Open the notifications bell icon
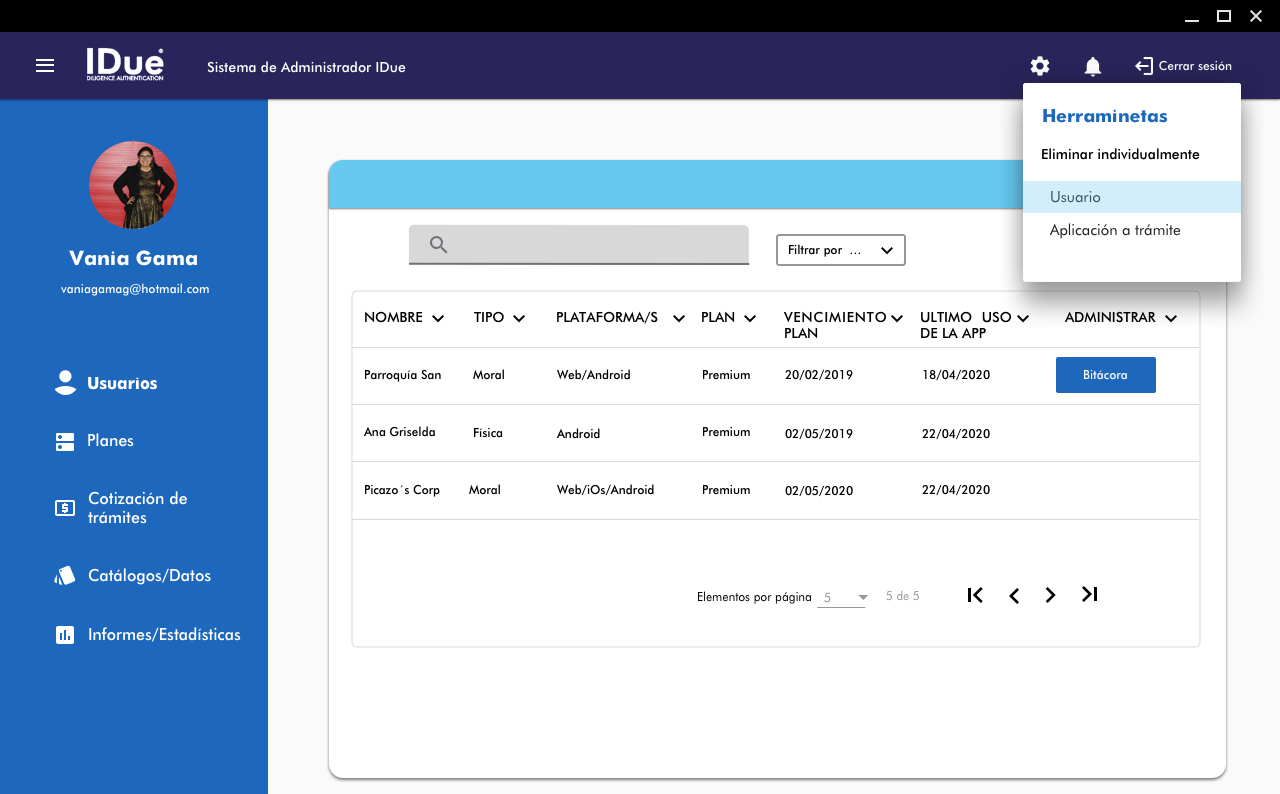The width and height of the screenshot is (1280, 794). [1093, 67]
